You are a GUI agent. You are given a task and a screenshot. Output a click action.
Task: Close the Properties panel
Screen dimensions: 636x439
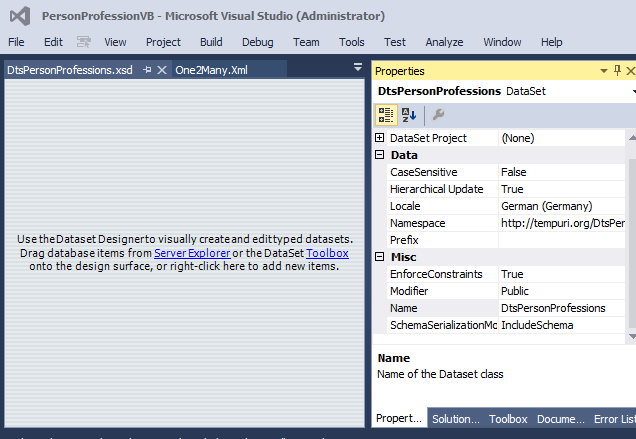(x=630, y=71)
